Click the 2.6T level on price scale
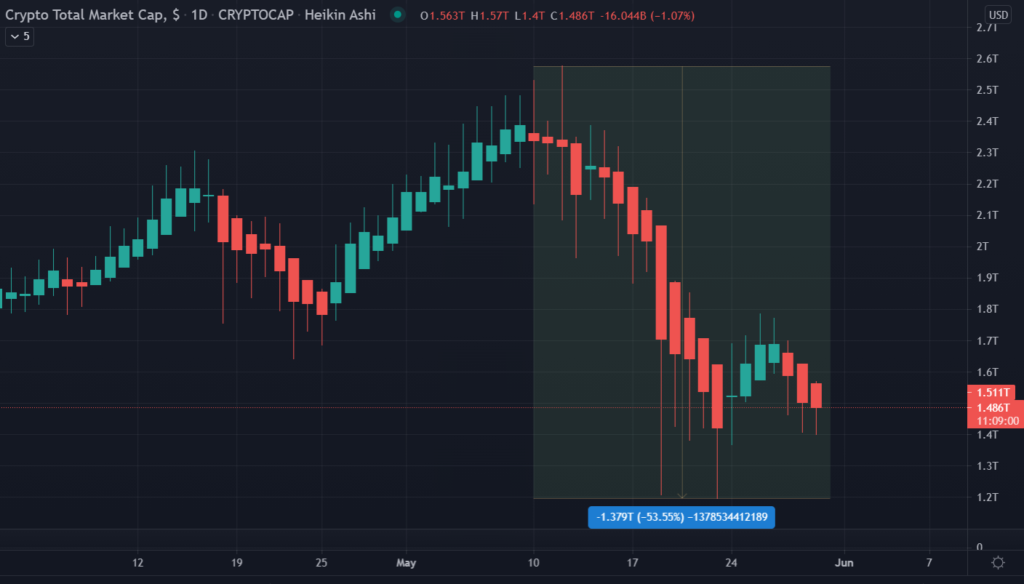Viewport: 1024px width, 584px height. 987,59
